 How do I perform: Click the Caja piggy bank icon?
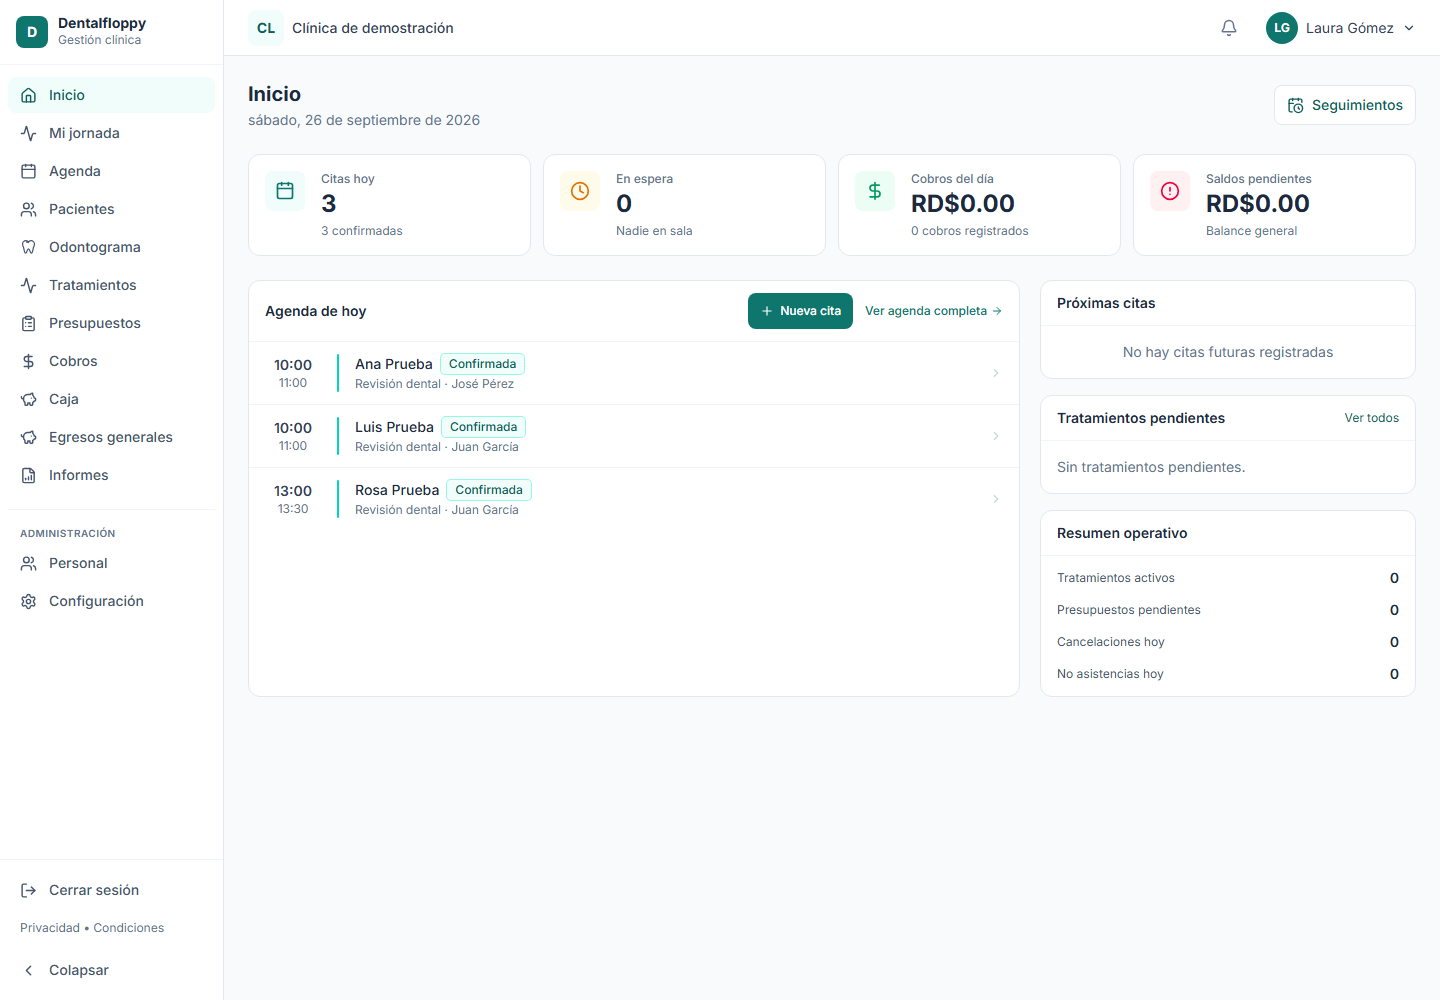[29, 399]
